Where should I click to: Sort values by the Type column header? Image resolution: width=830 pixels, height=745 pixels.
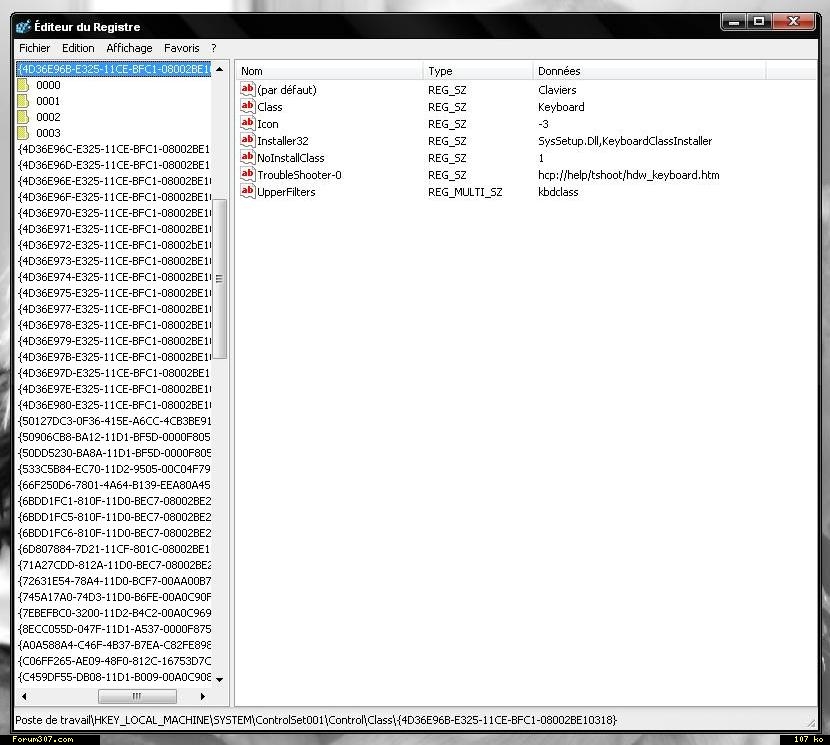tap(477, 71)
